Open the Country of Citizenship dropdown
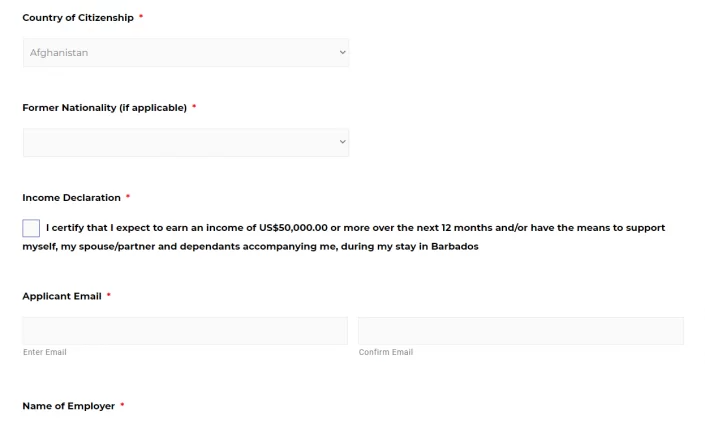The width and height of the screenshot is (705, 424). (186, 53)
